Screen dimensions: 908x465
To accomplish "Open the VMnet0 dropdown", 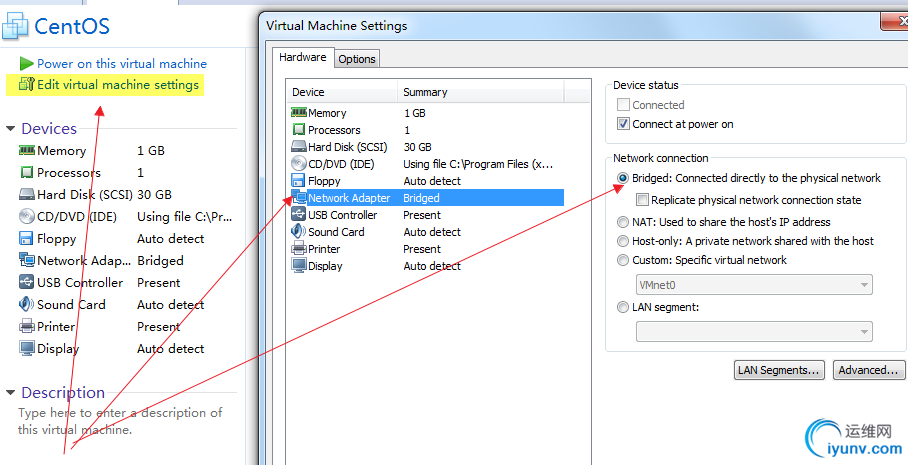I will click(x=754, y=284).
